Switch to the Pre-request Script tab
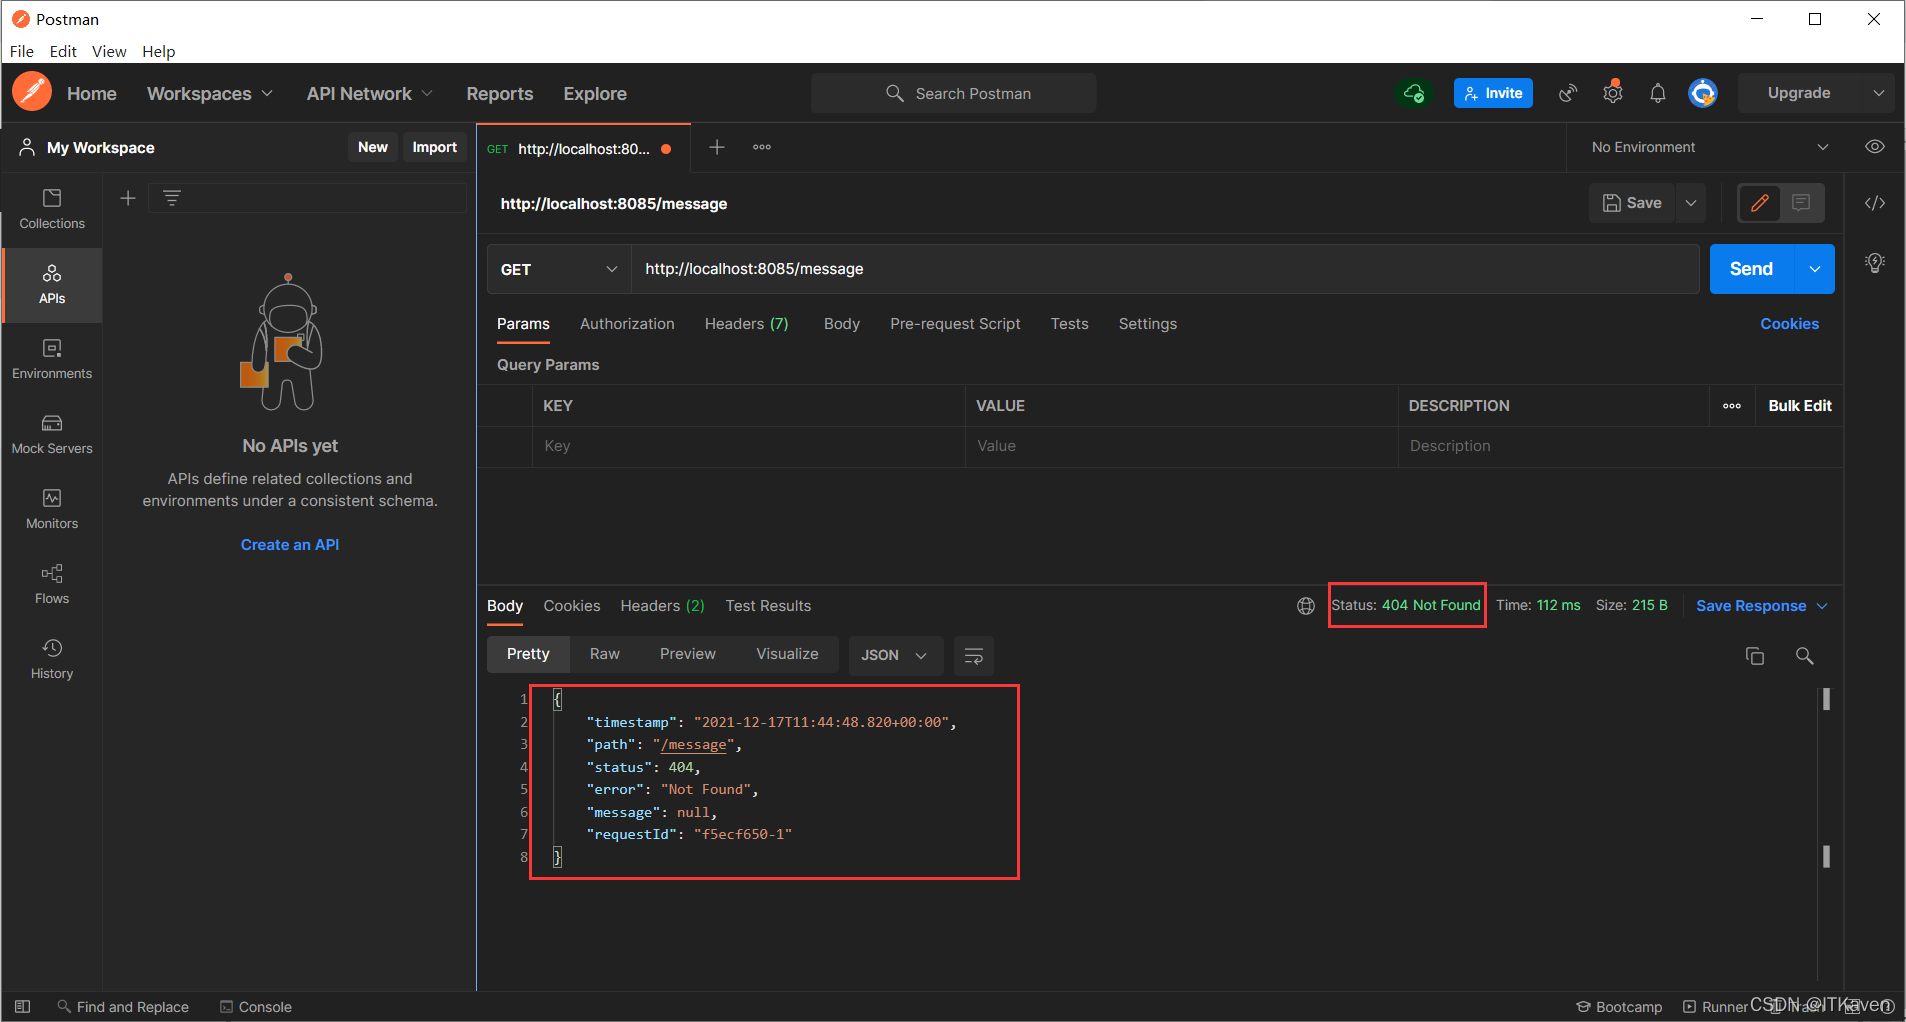Viewport: 1906px width, 1022px height. [x=955, y=324]
